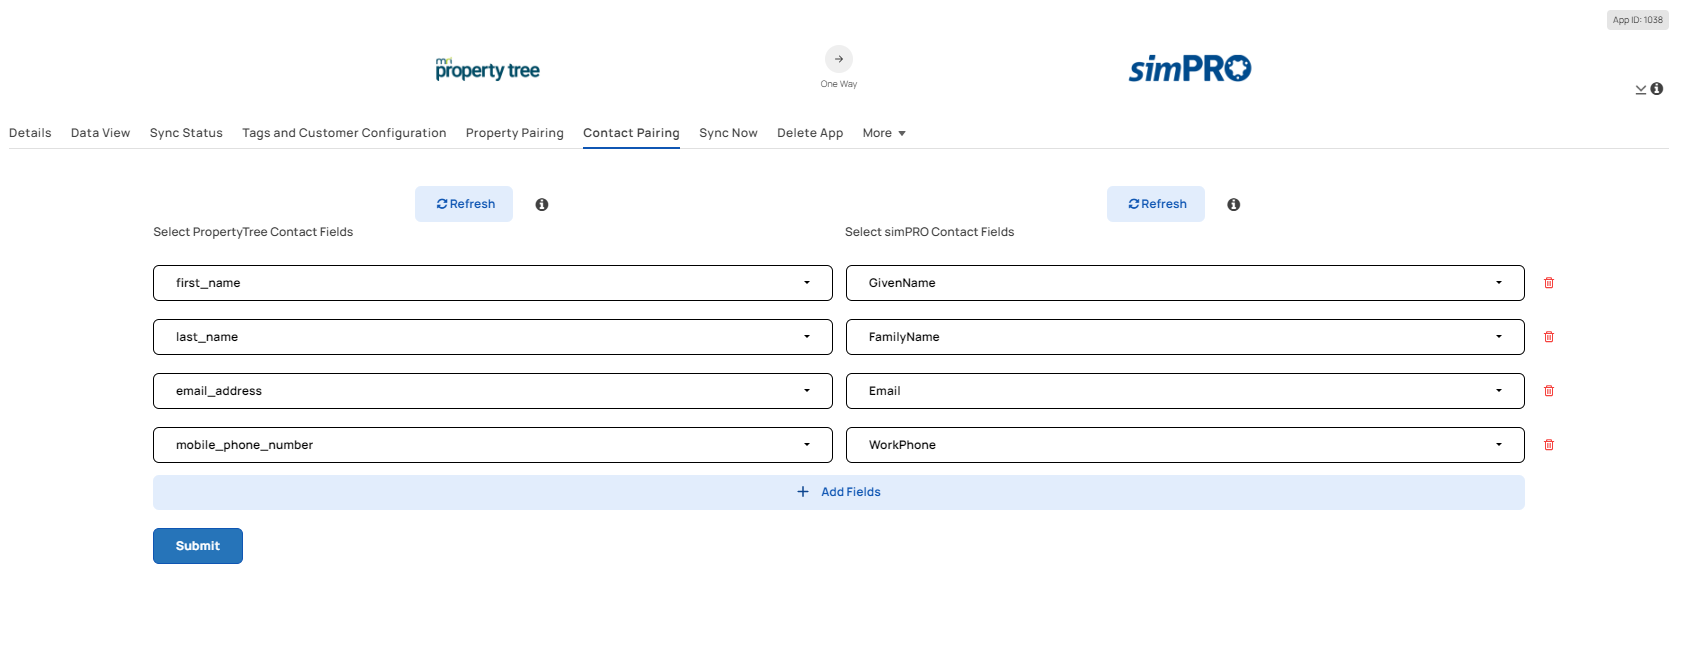Viewport: 1684px width, 655px height.
Task: Submit the contact pairing
Action: pos(198,546)
